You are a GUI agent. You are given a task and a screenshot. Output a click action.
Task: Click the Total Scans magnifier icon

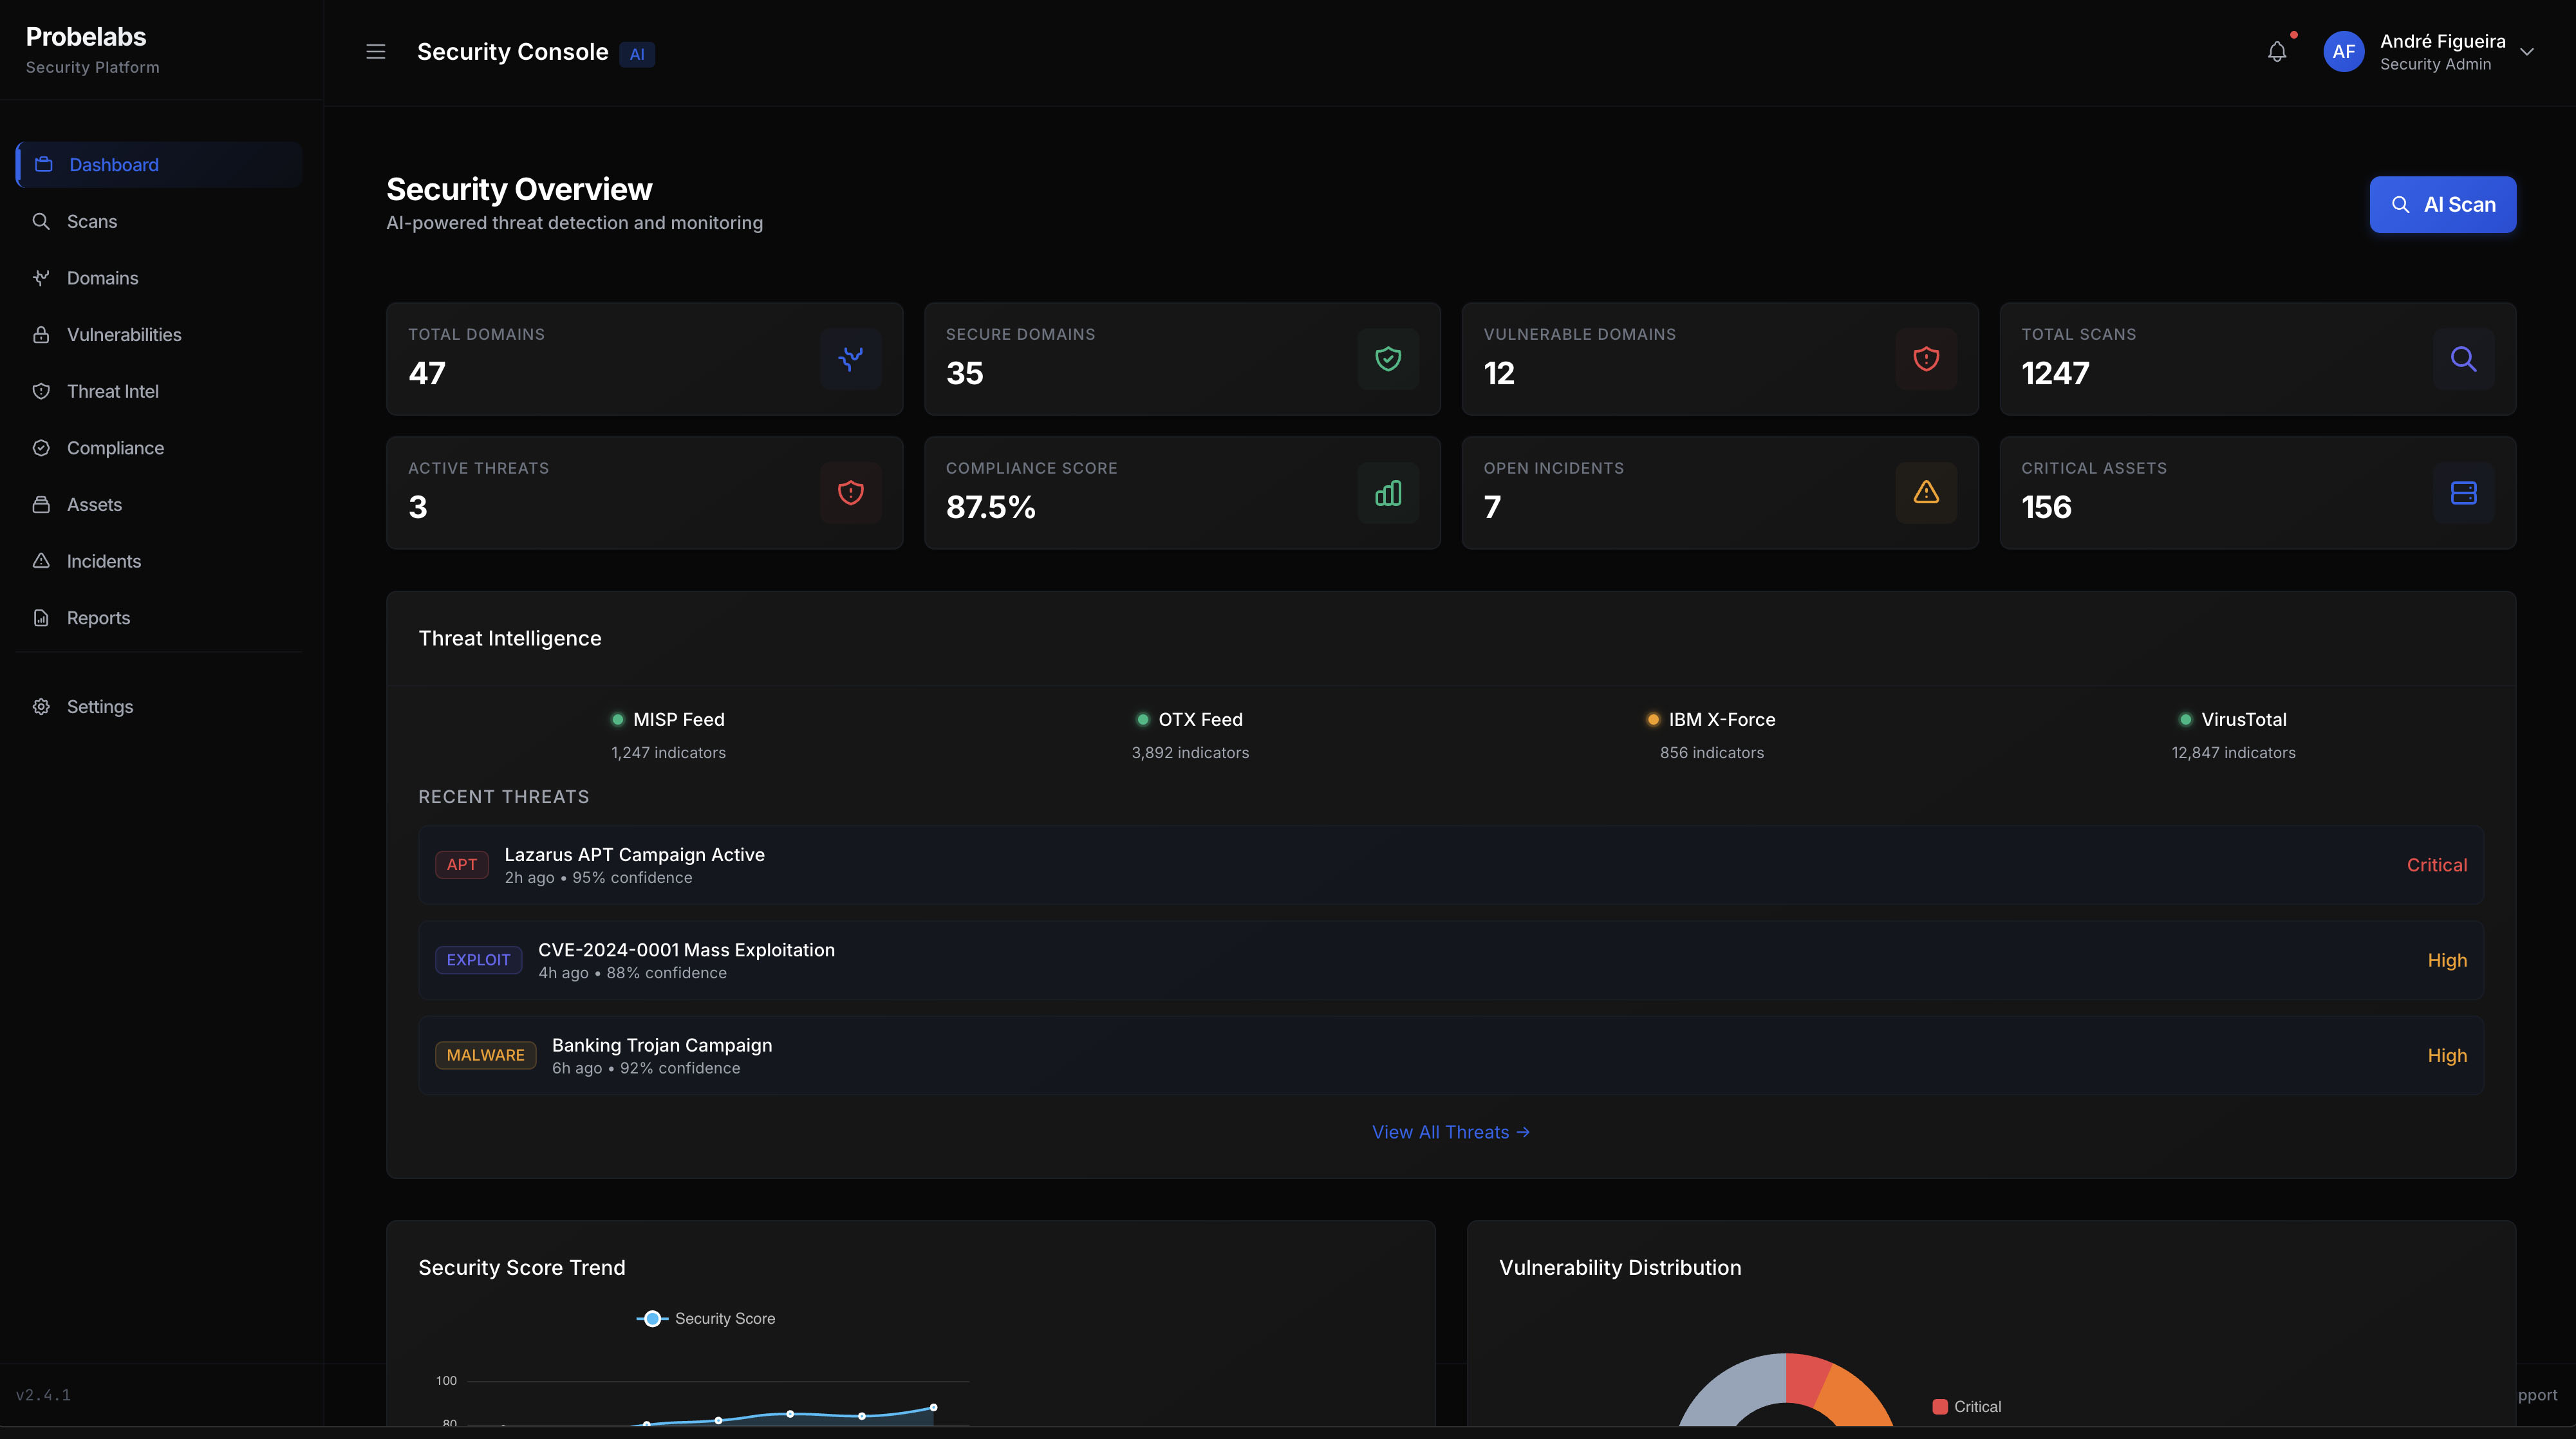[2463, 358]
